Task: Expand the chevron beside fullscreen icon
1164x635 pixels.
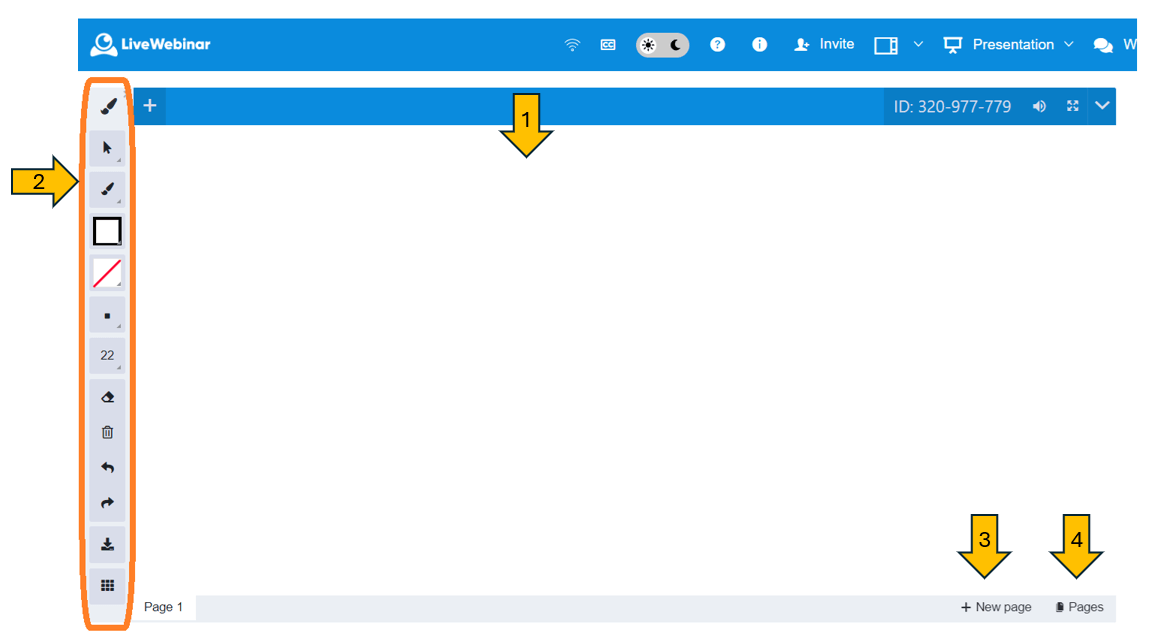Action: (x=1103, y=106)
